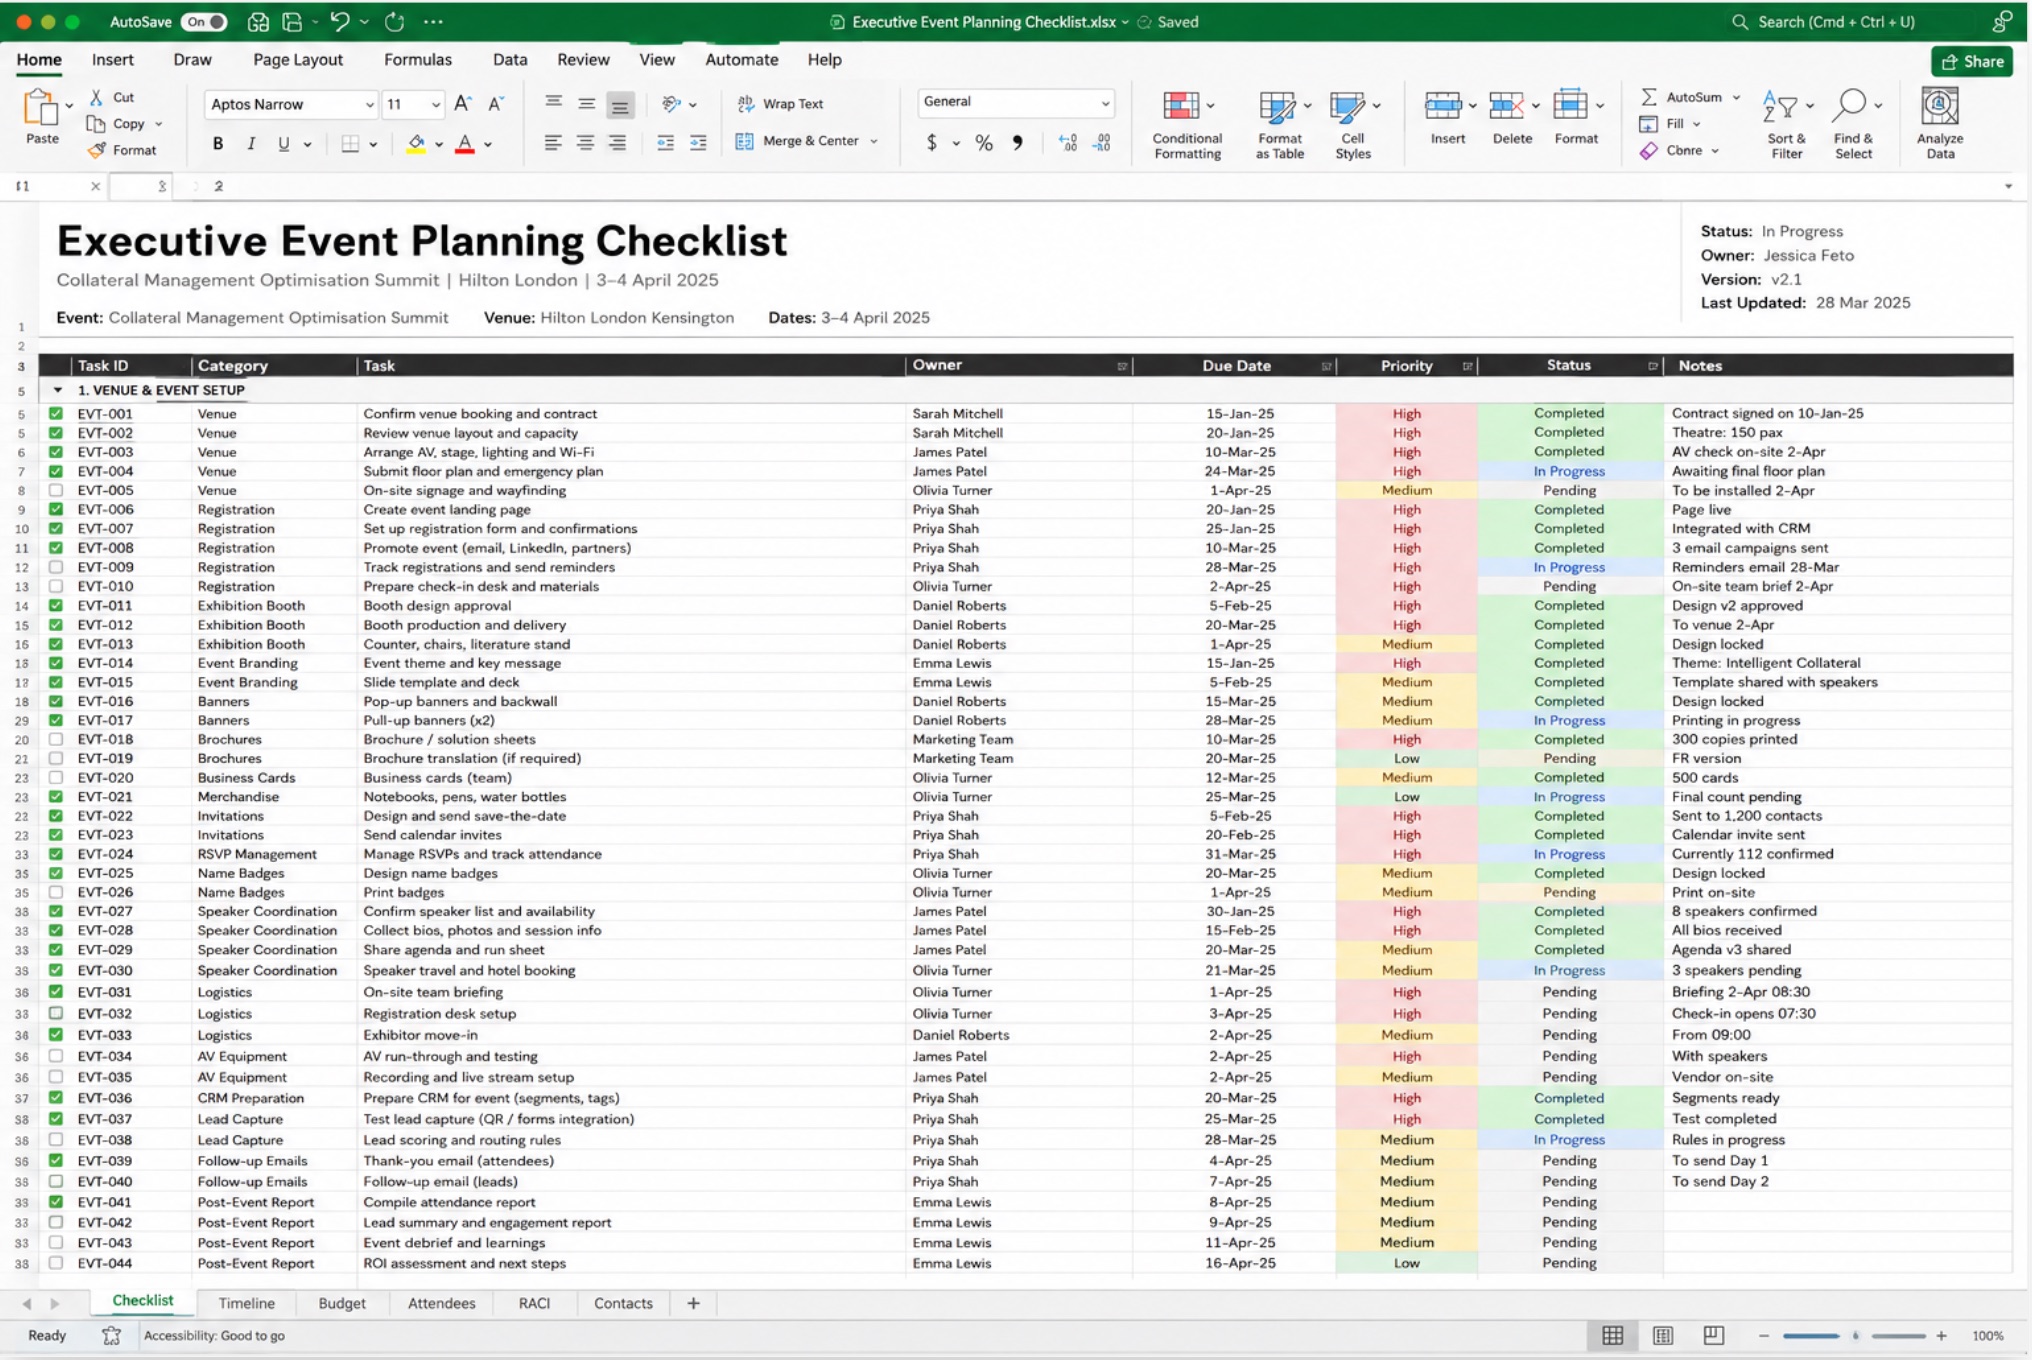2032x1360 pixels.
Task: Open Conditional Formatting
Action: coord(1187,125)
